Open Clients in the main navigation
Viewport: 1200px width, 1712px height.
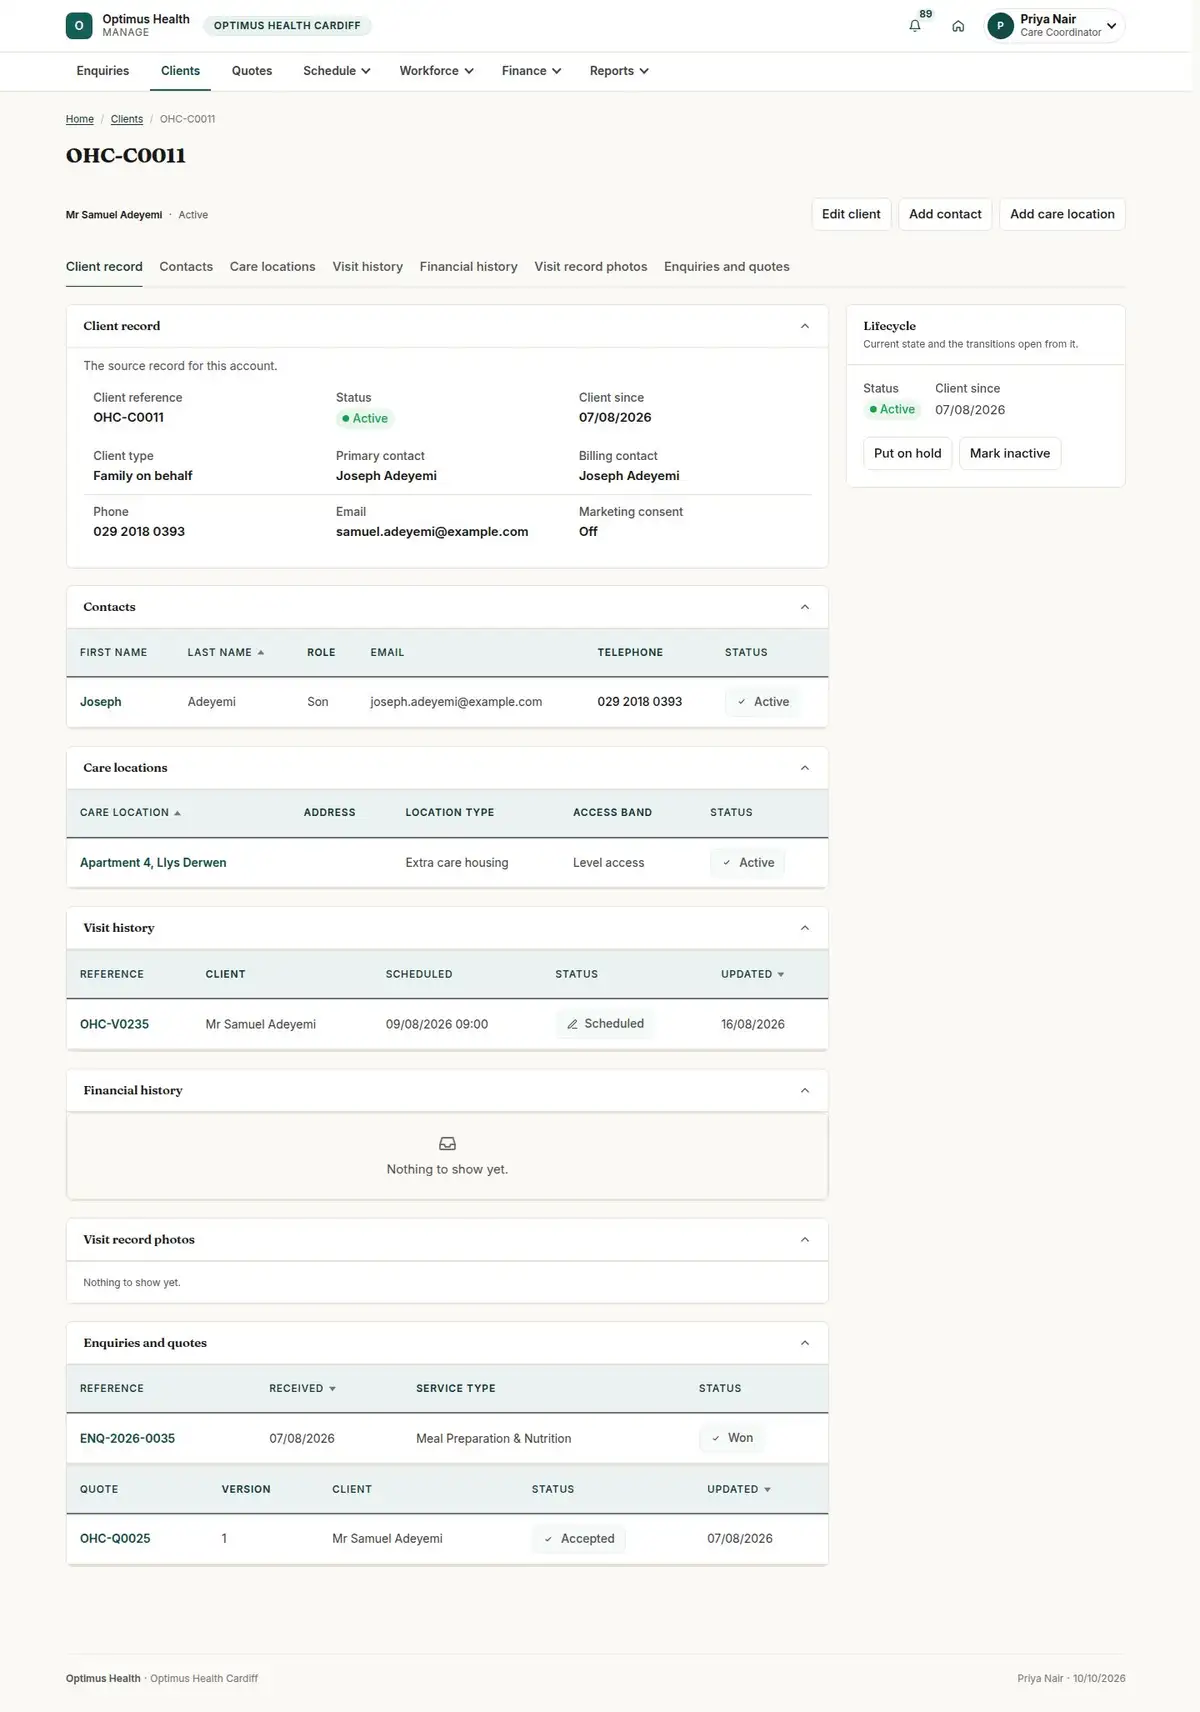click(x=180, y=71)
